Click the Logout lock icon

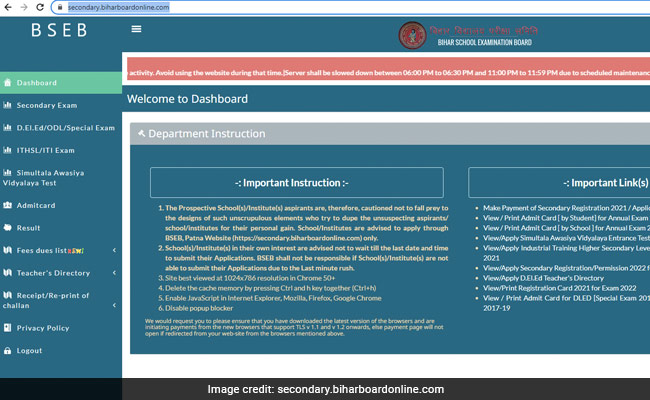coord(8,351)
